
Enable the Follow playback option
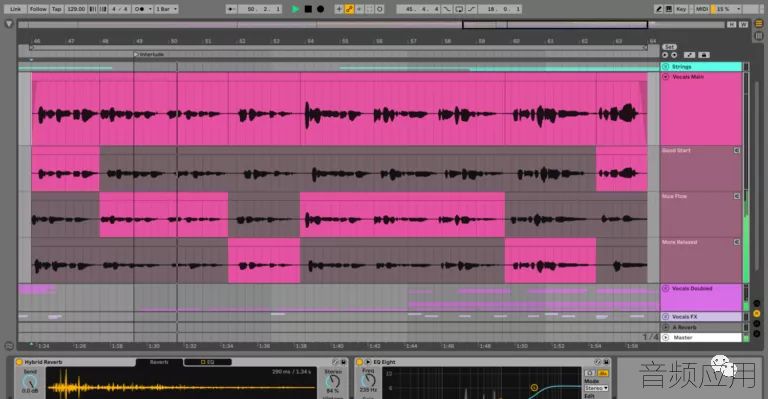[38, 9]
